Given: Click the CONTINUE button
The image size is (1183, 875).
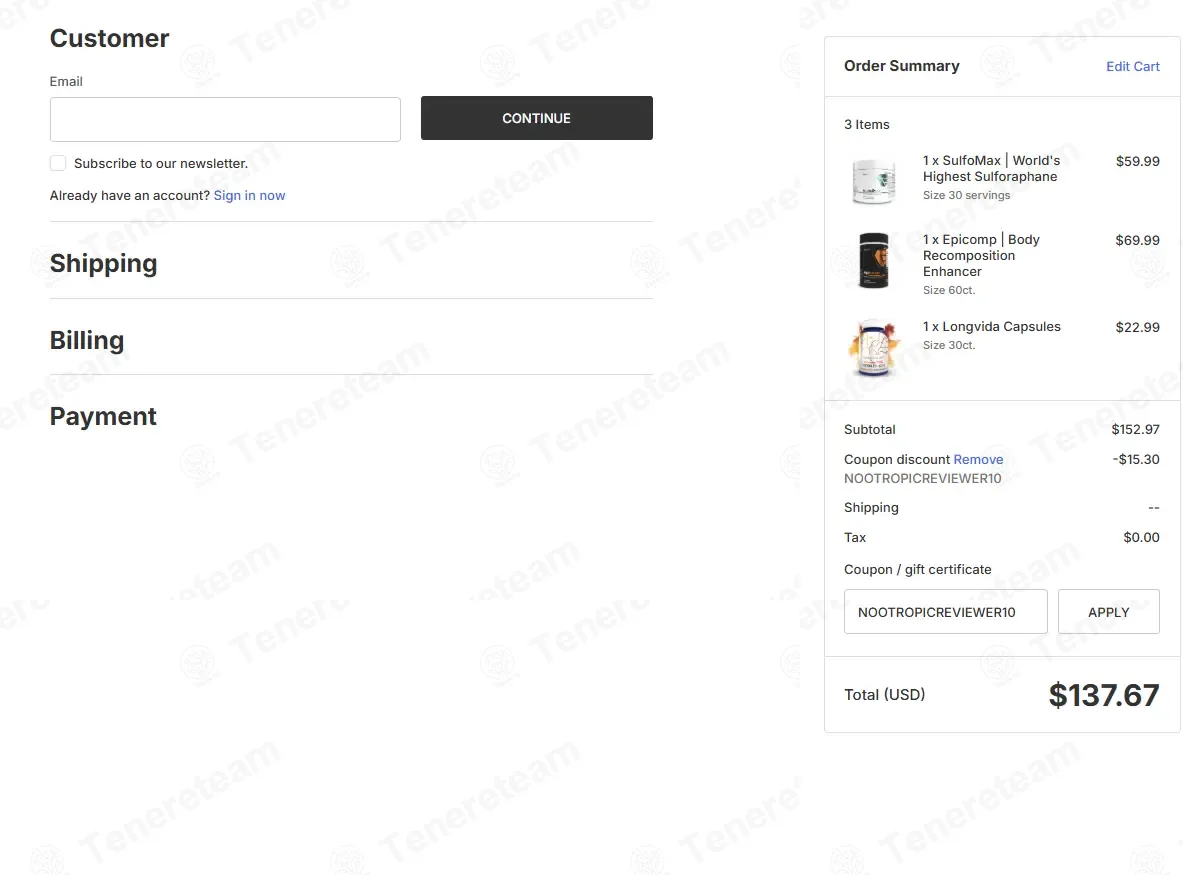Looking at the screenshot, I should pos(536,118).
